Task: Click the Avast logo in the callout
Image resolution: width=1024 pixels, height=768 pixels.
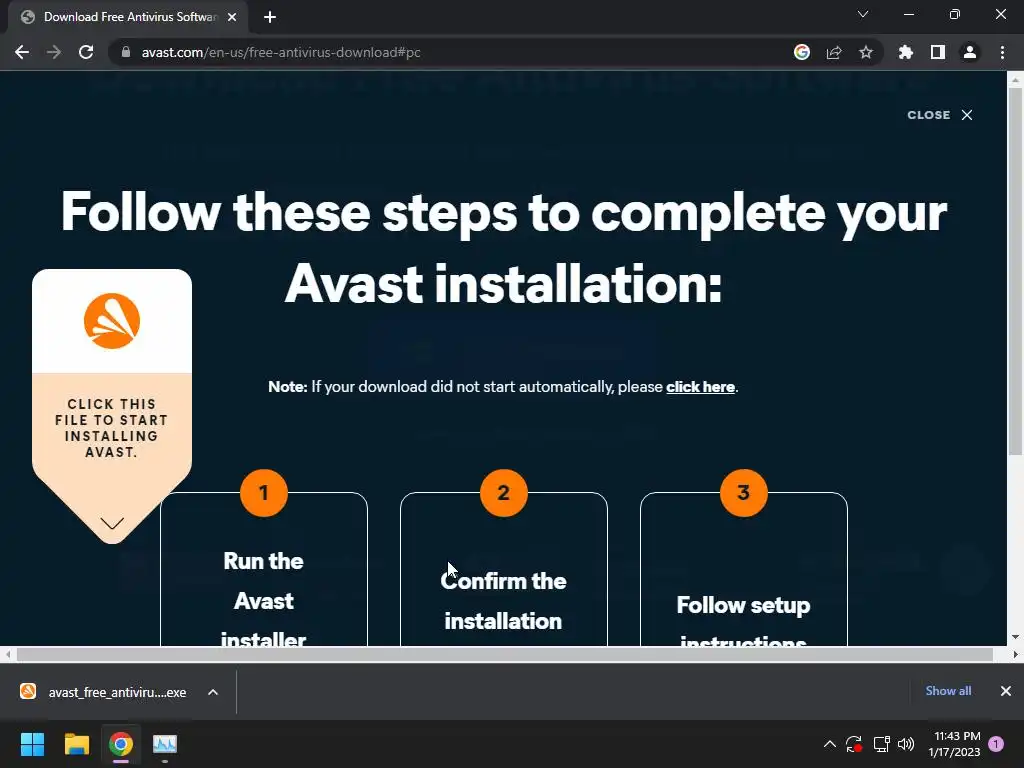Action: click(112, 321)
